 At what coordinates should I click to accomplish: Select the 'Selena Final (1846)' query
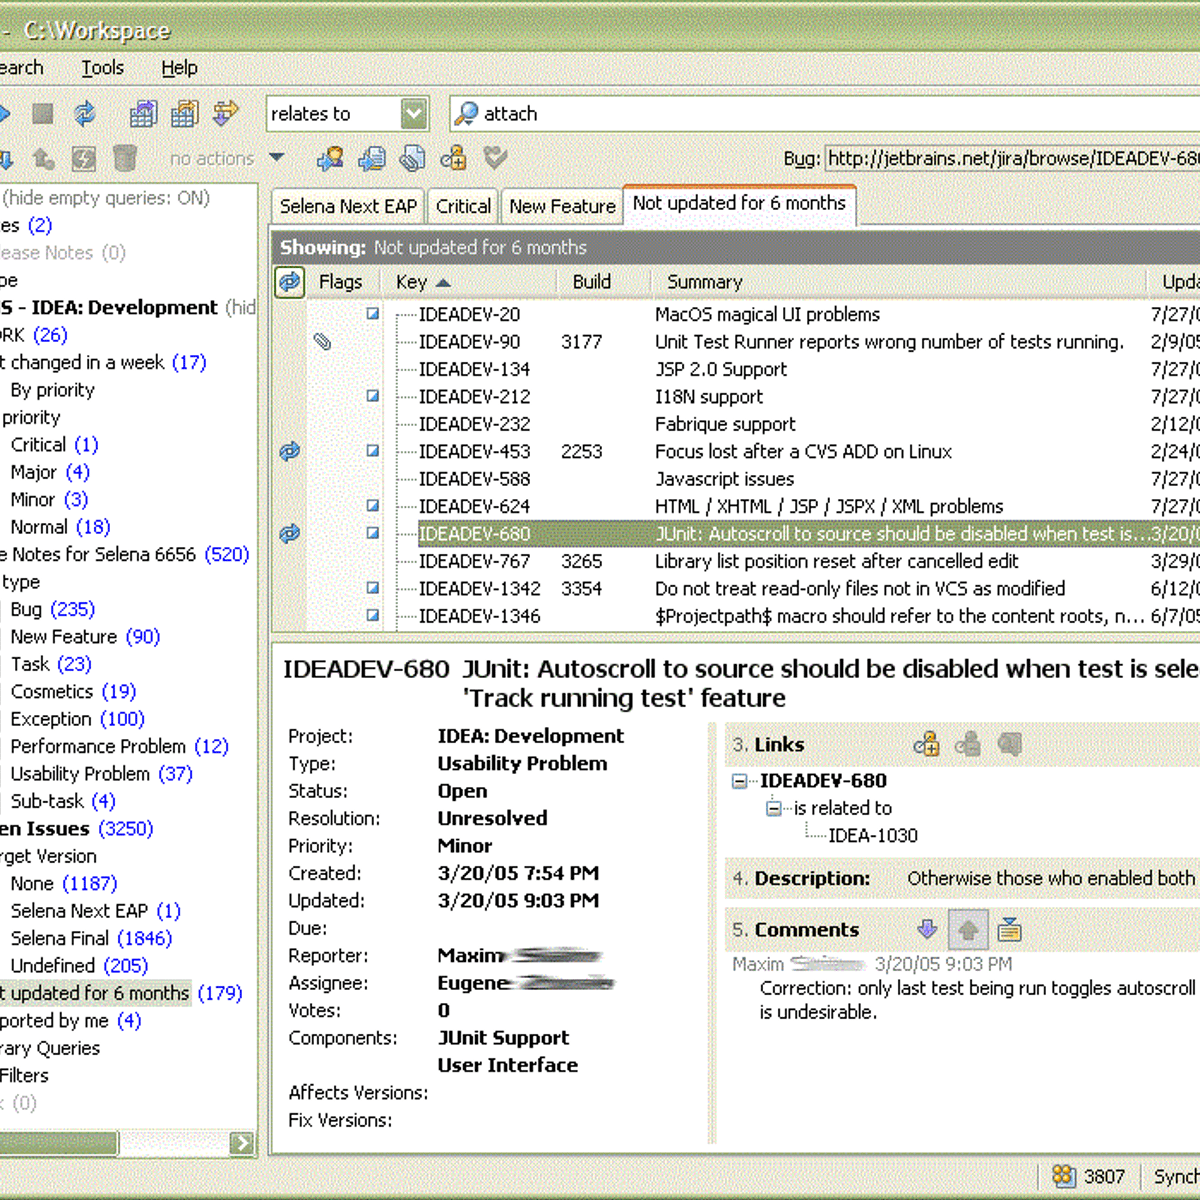point(91,938)
